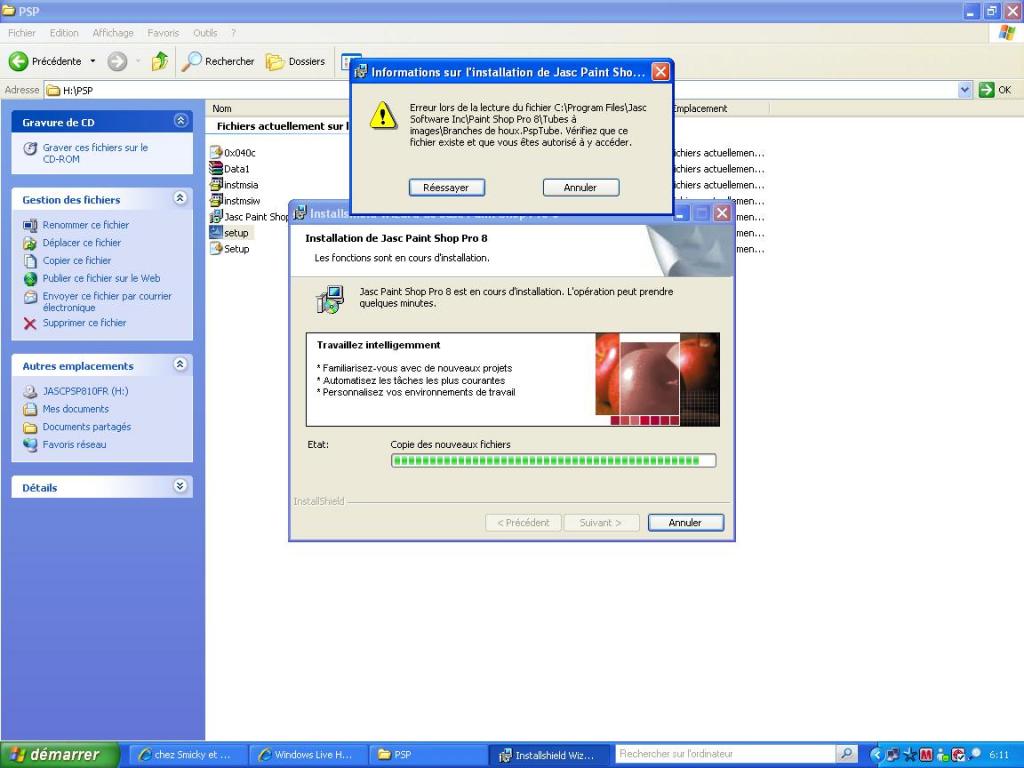
Task: Collapse the Gestion des fichiers panel
Action: tap(180, 199)
